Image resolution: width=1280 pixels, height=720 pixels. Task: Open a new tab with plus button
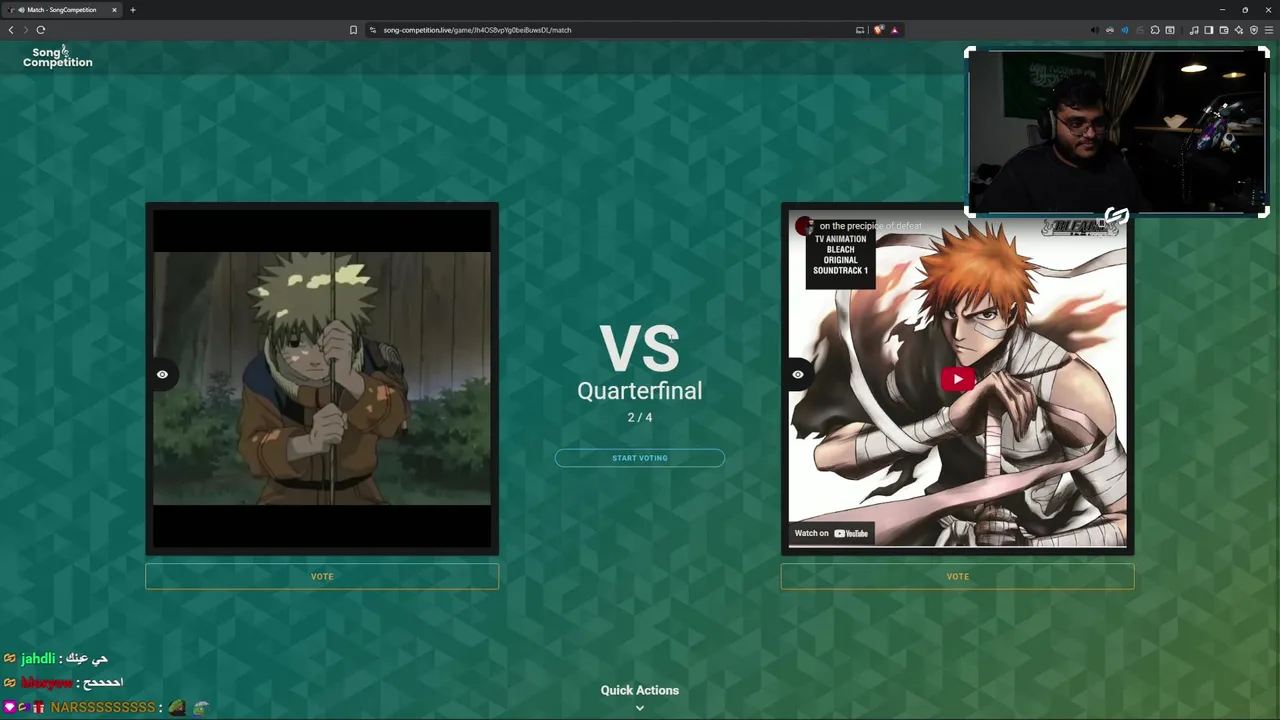coord(132,10)
